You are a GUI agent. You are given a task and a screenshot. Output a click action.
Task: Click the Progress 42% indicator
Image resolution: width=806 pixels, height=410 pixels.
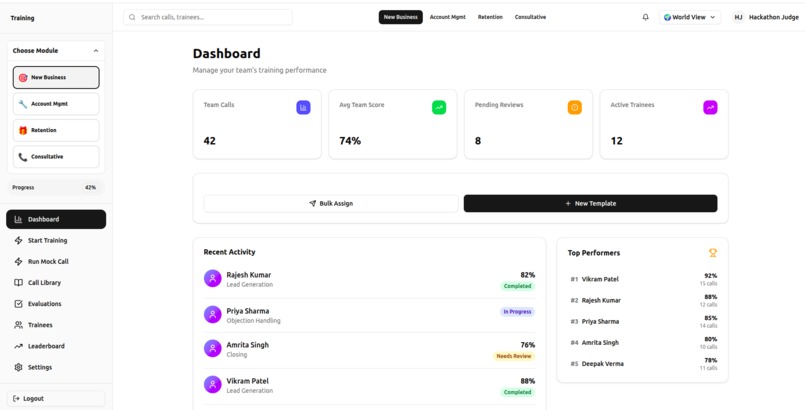click(56, 188)
